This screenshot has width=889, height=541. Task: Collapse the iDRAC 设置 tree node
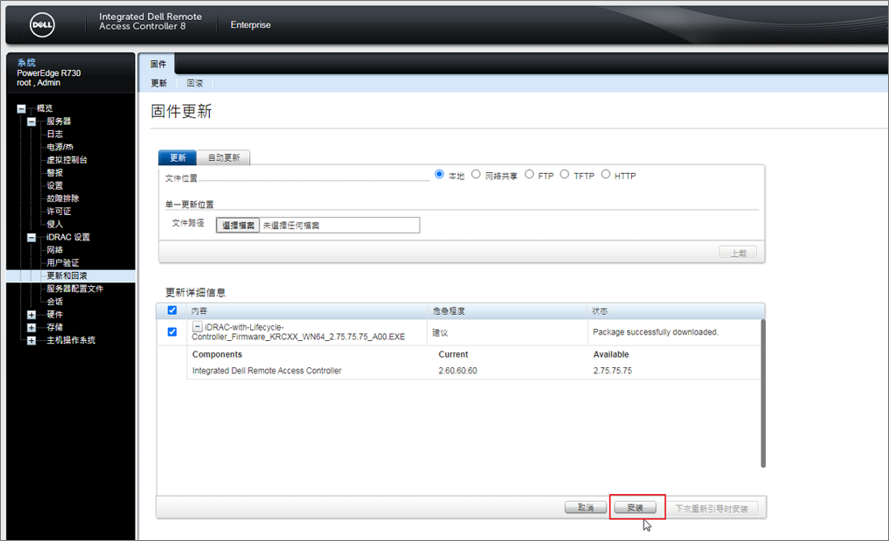pyautogui.click(x=31, y=237)
